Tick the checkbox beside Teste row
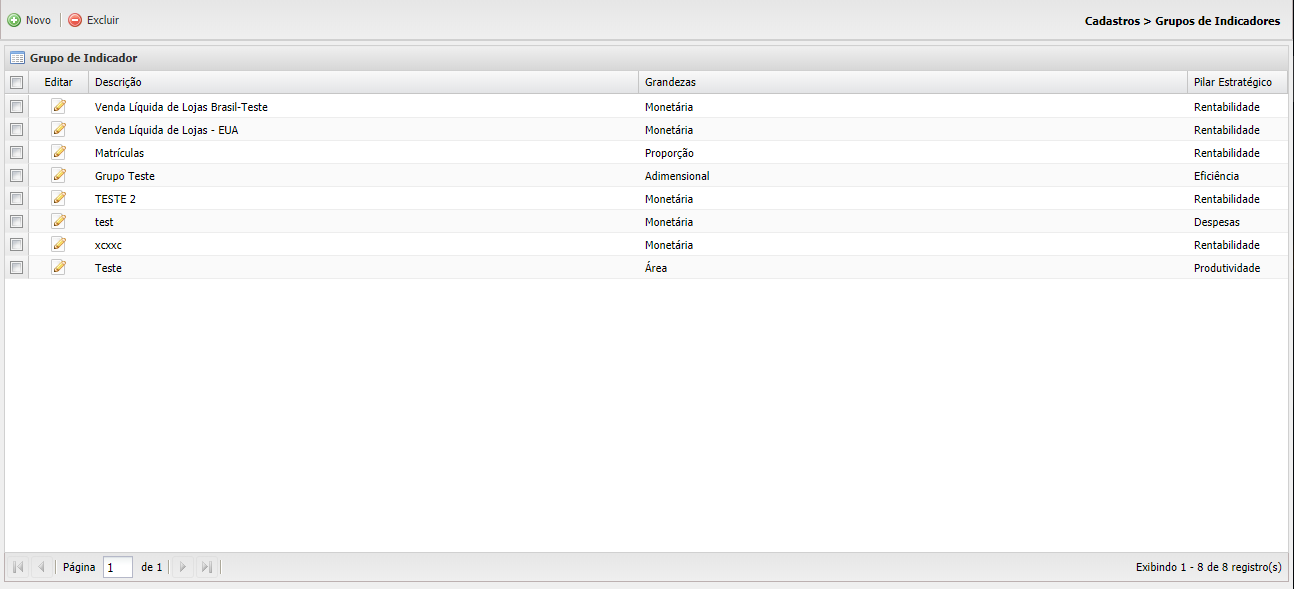Viewport: 1294px width, 589px height. [16, 267]
